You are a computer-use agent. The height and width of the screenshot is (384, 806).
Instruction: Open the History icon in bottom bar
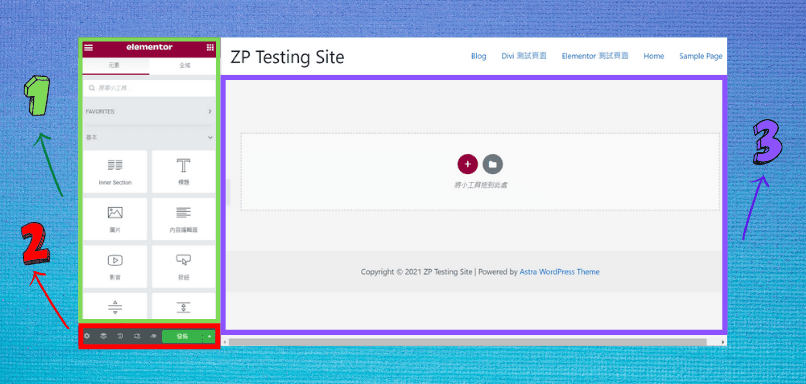coord(120,336)
